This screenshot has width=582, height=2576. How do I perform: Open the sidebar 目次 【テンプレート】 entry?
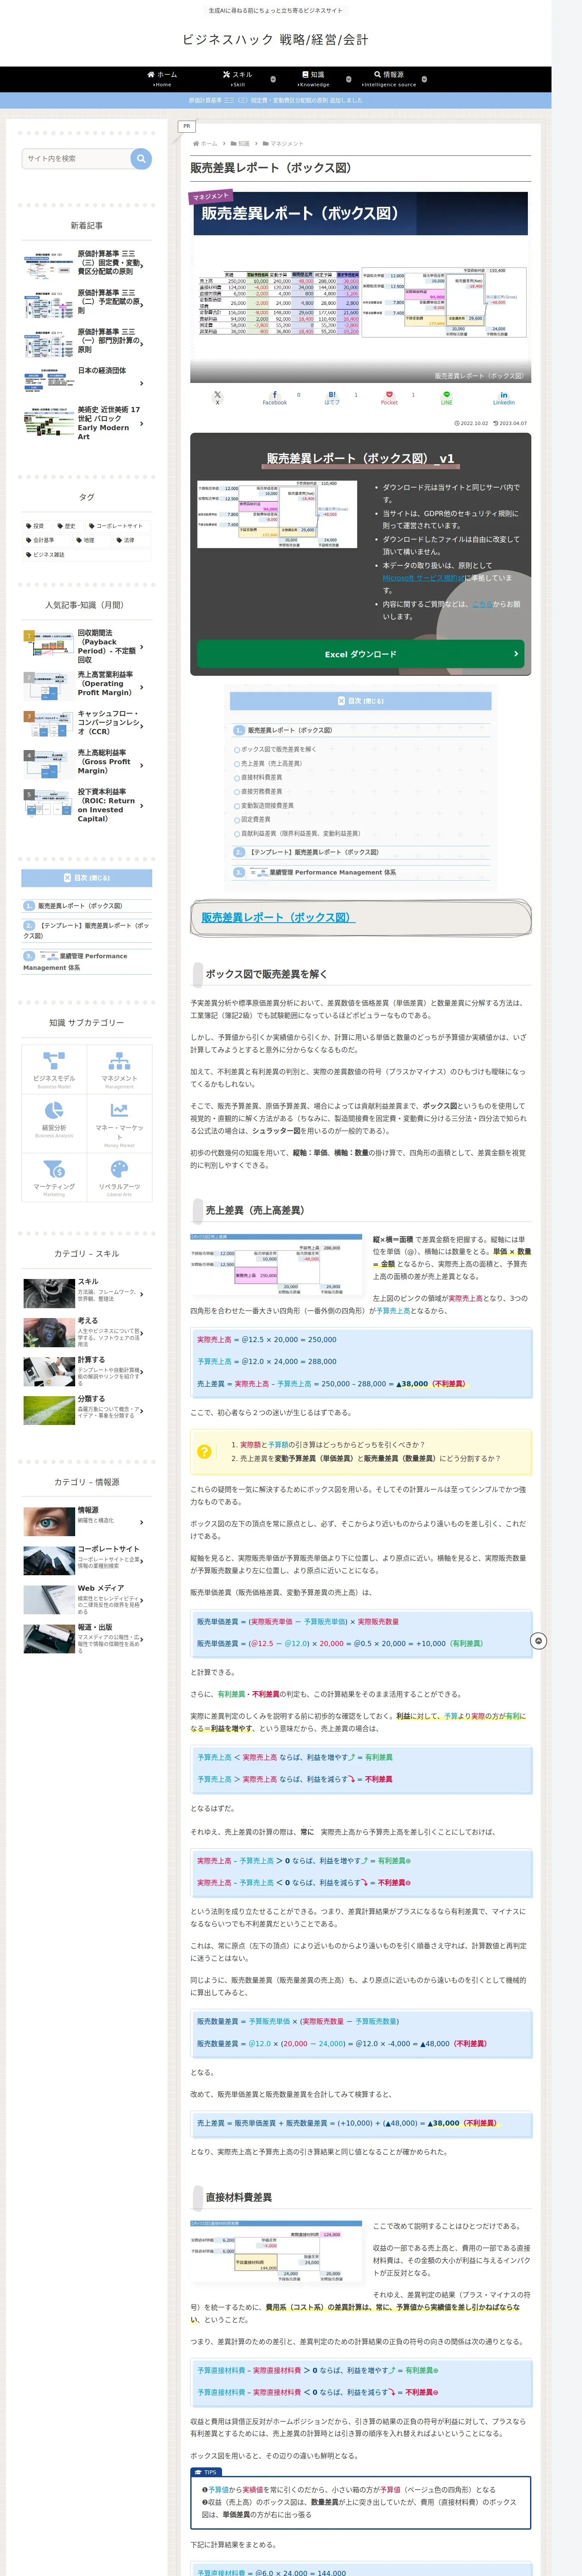click(87, 930)
